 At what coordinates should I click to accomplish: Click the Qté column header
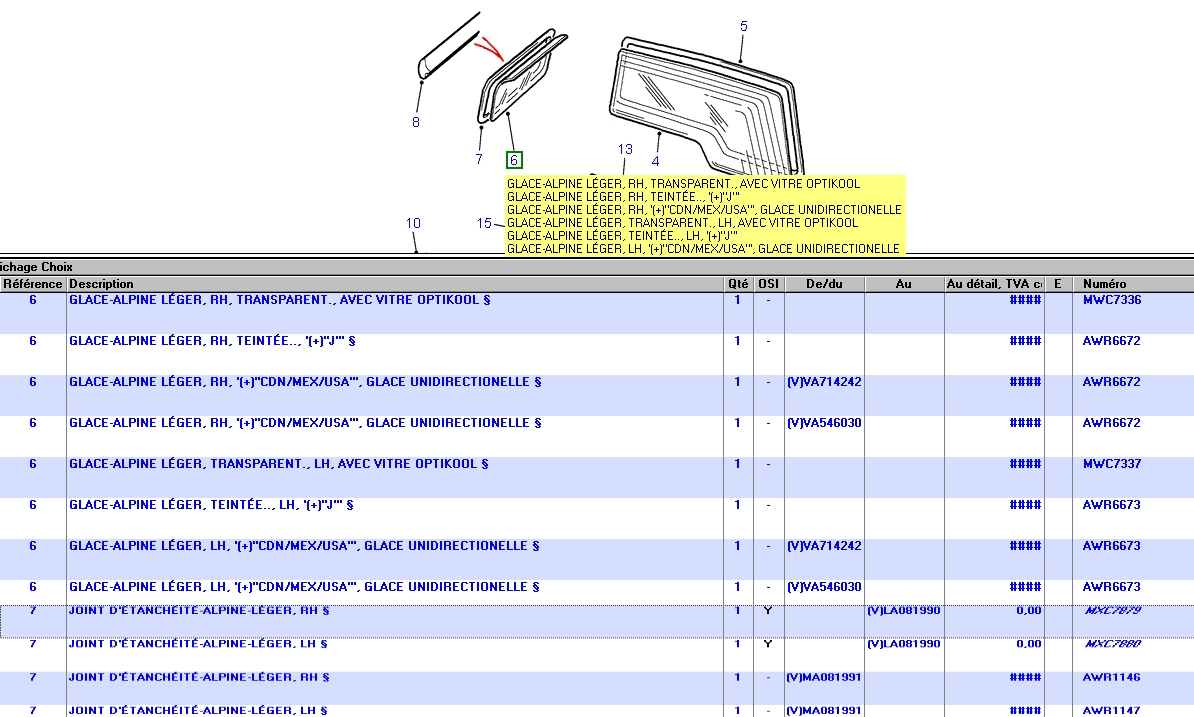click(737, 284)
